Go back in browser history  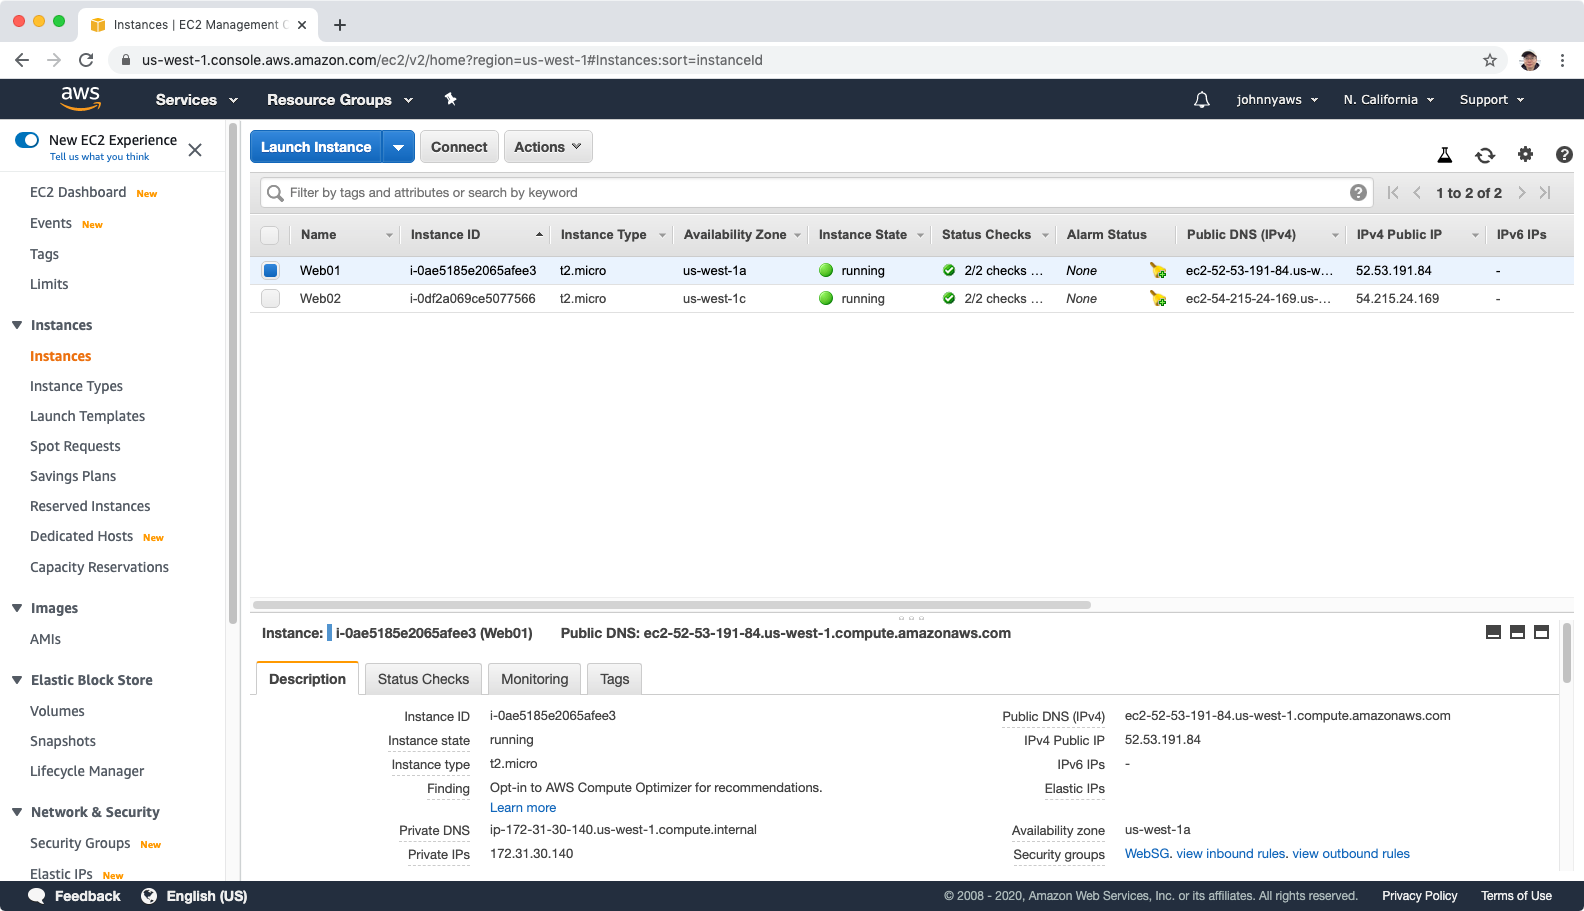(x=22, y=60)
